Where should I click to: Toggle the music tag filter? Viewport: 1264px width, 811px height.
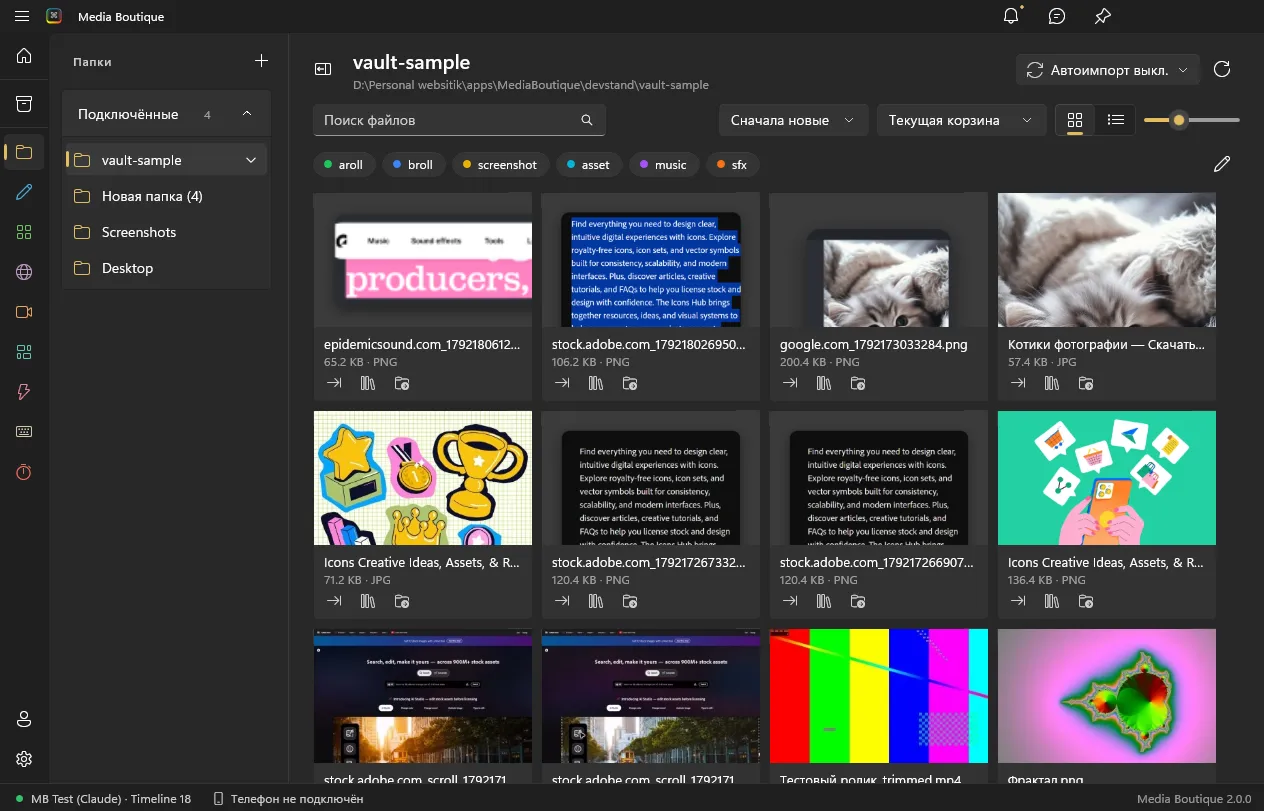pos(662,165)
